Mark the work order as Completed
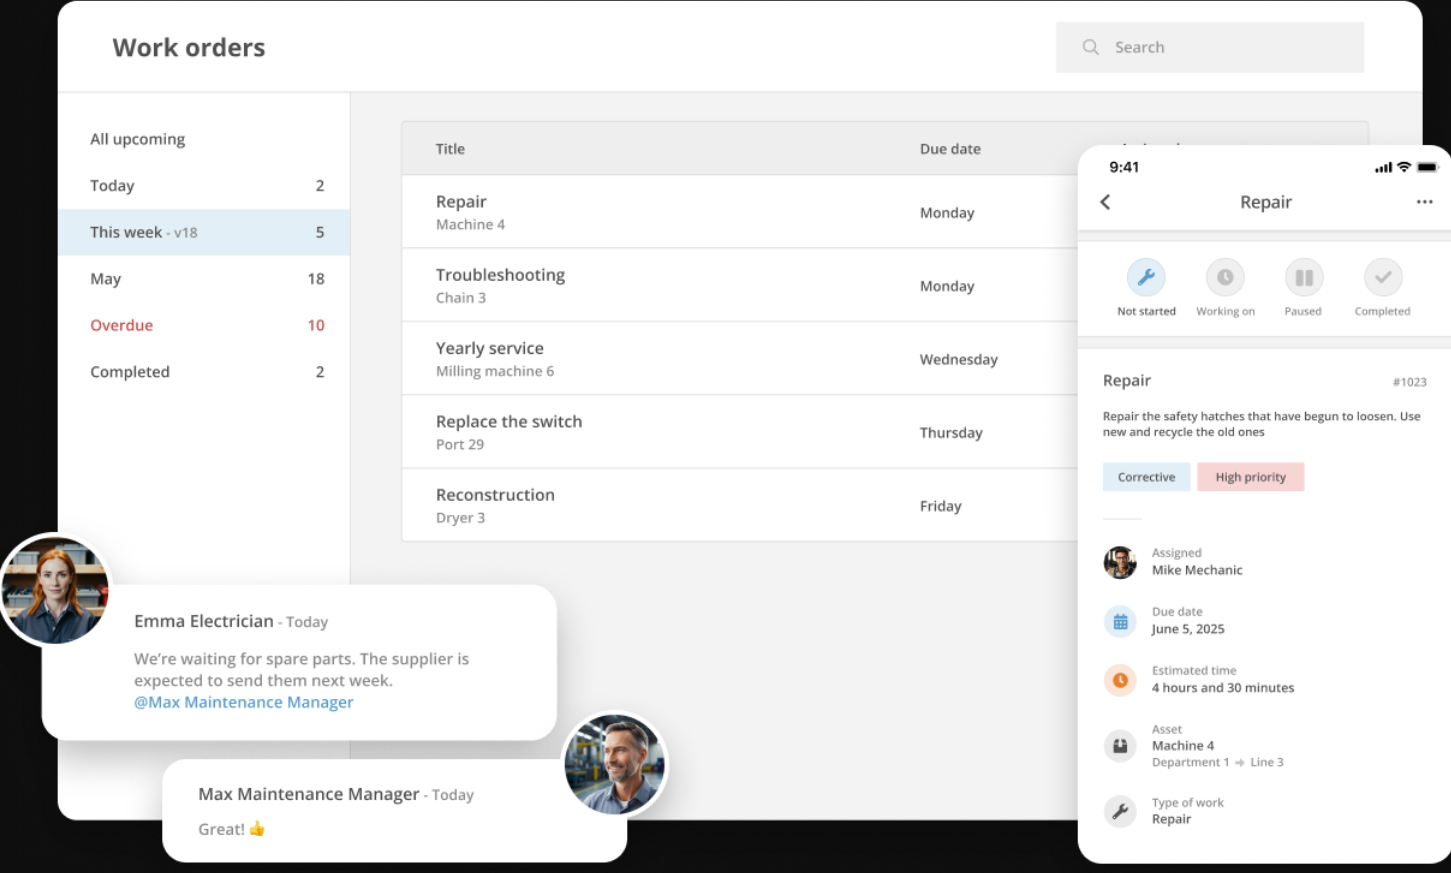 tap(1382, 278)
